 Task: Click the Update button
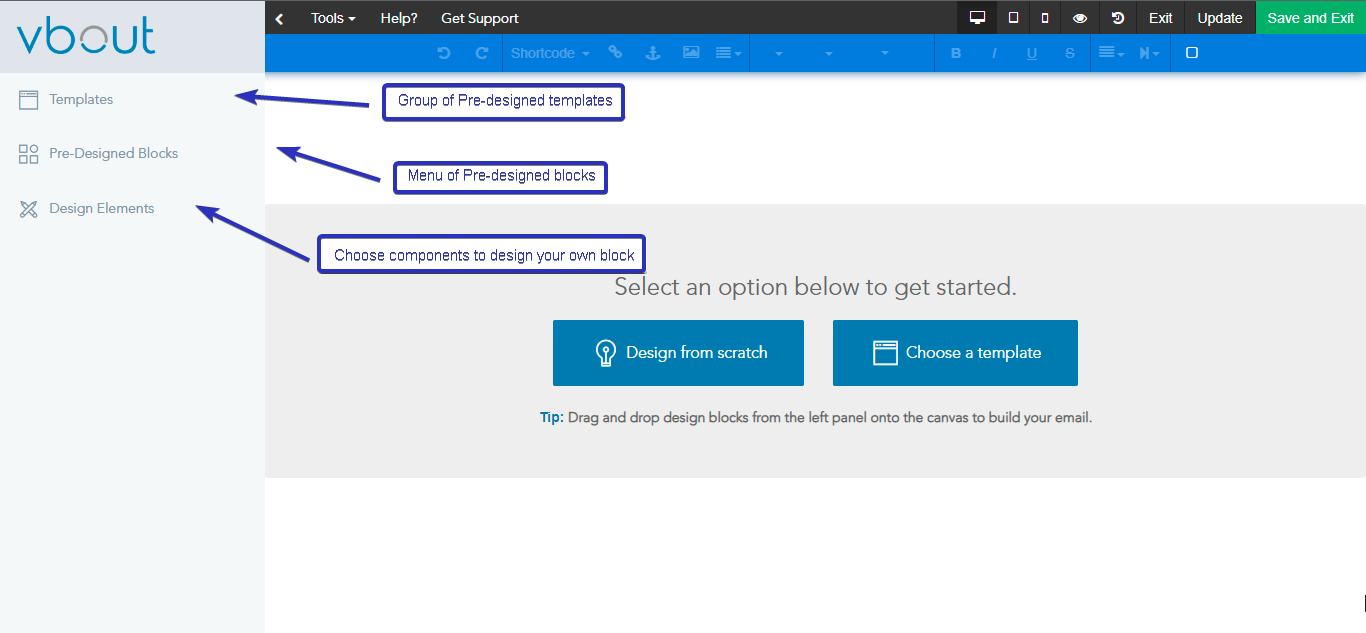pyautogui.click(x=1220, y=18)
